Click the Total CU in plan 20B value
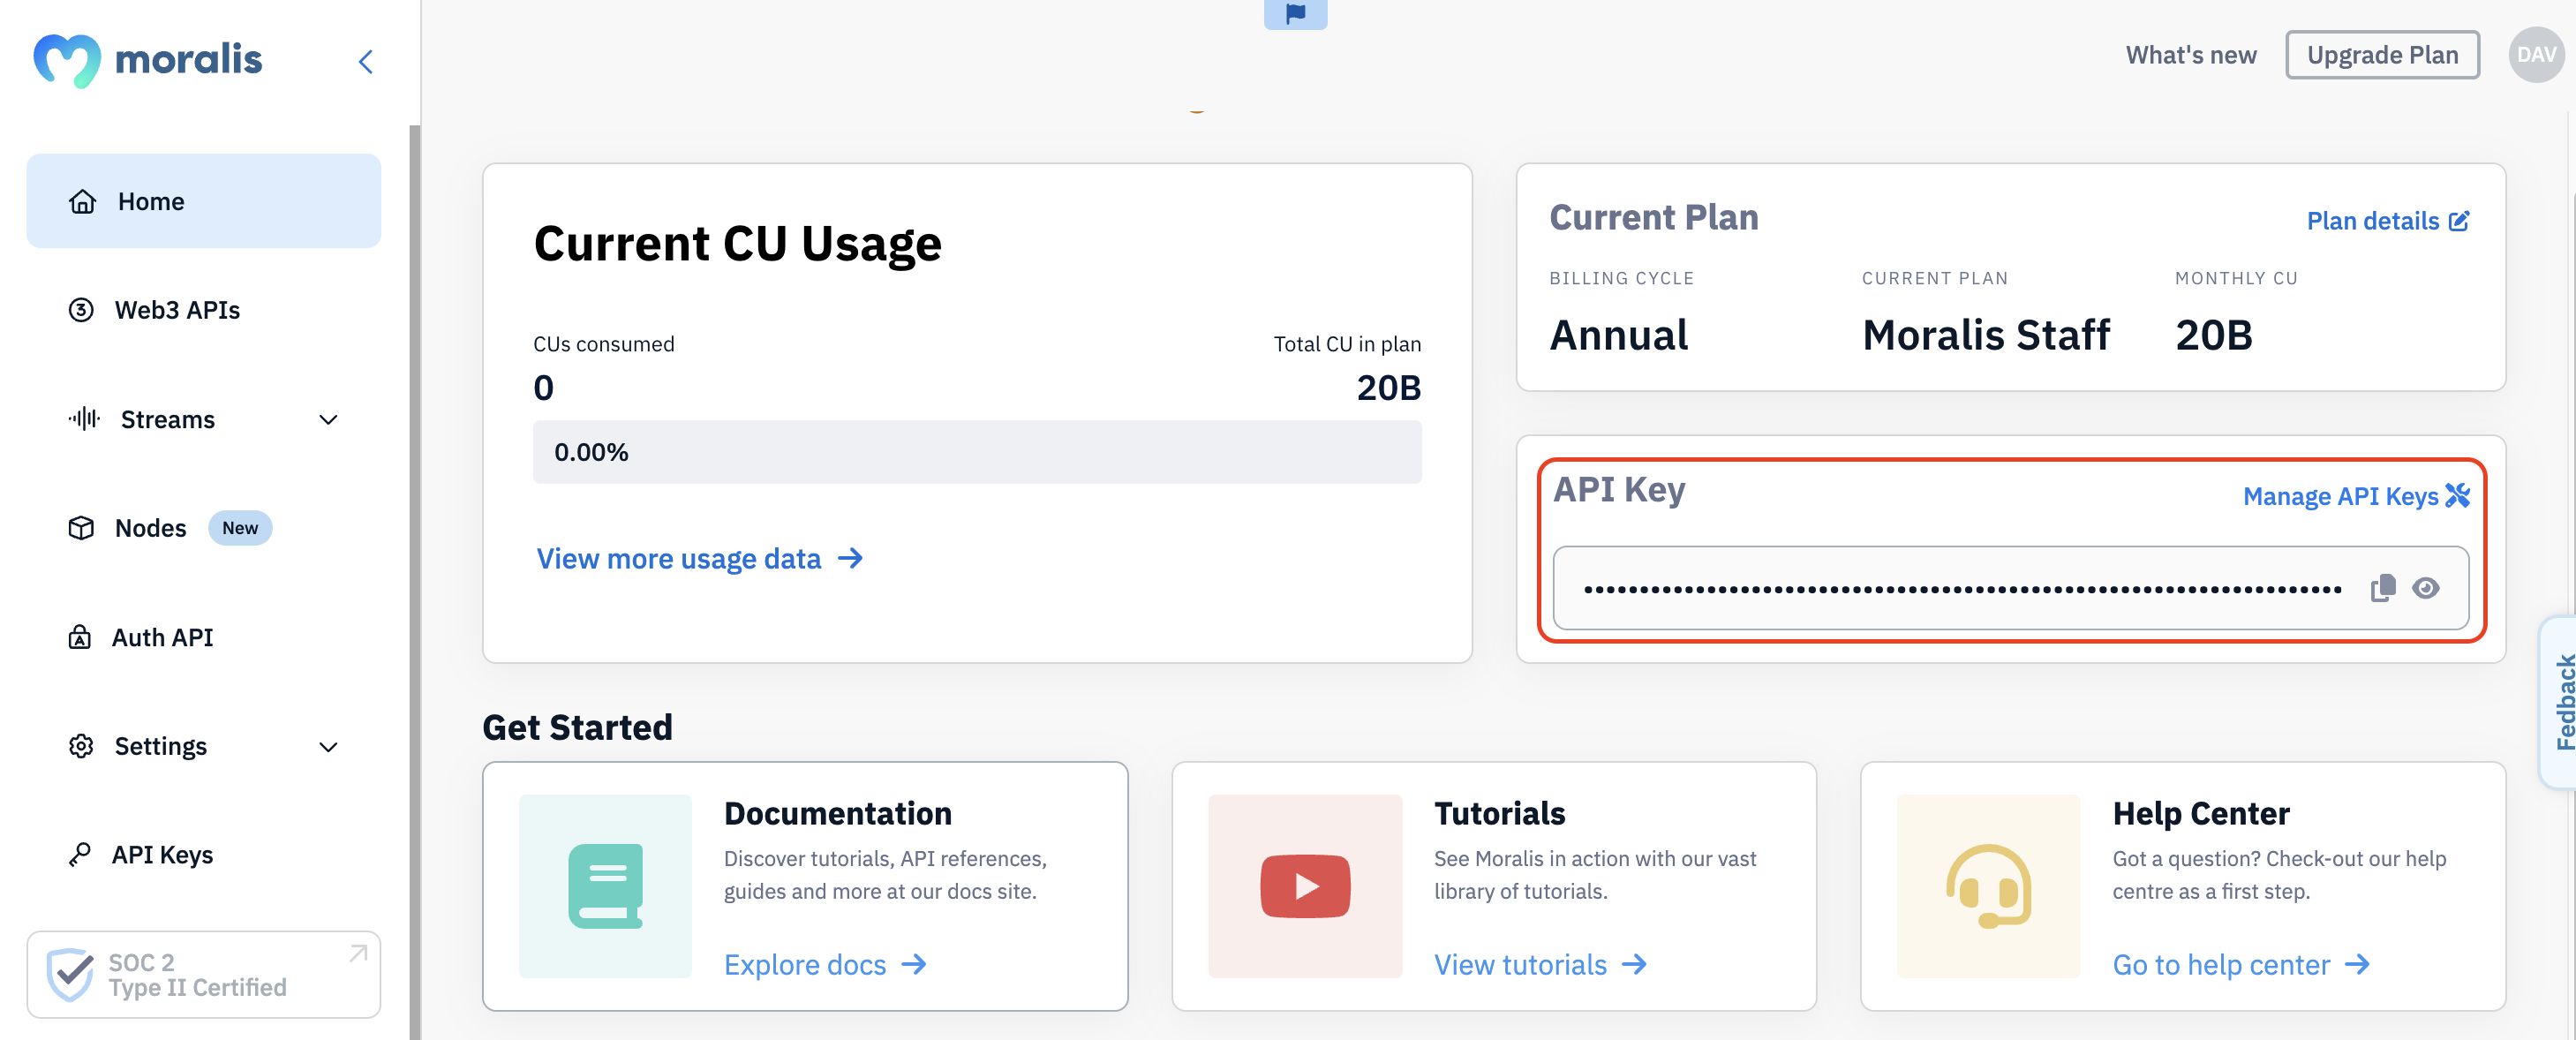 coord(1389,388)
